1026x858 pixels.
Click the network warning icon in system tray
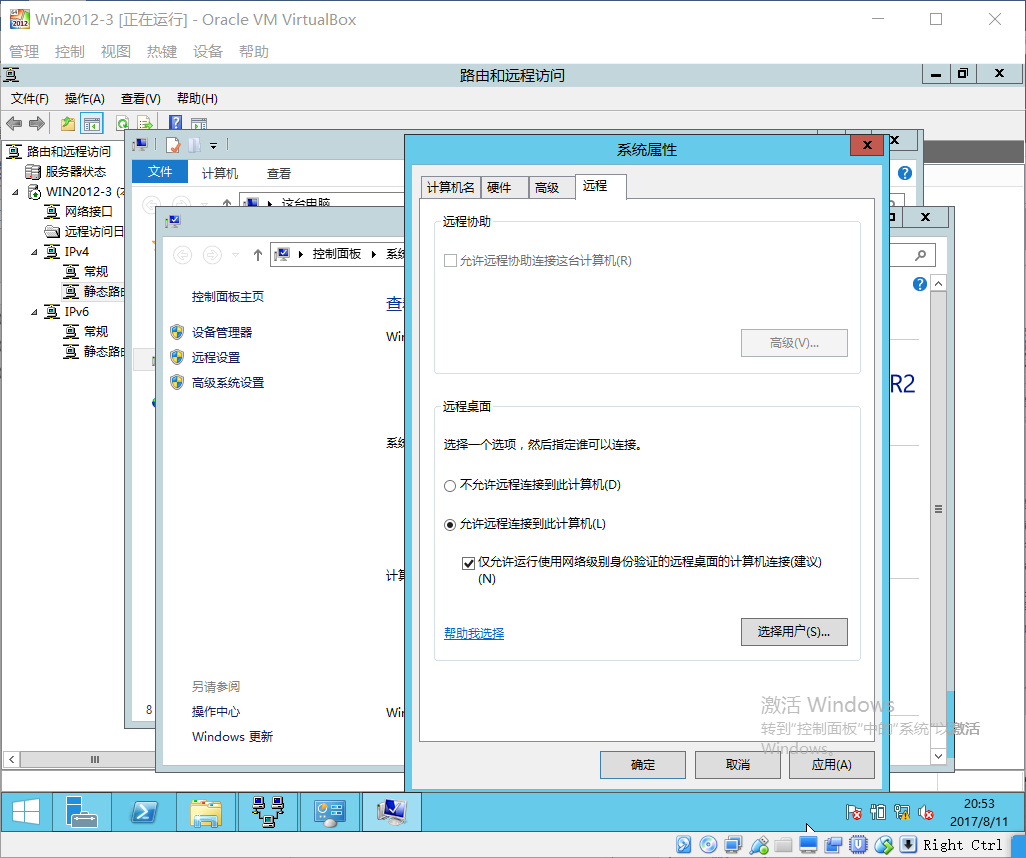pos(902,812)
